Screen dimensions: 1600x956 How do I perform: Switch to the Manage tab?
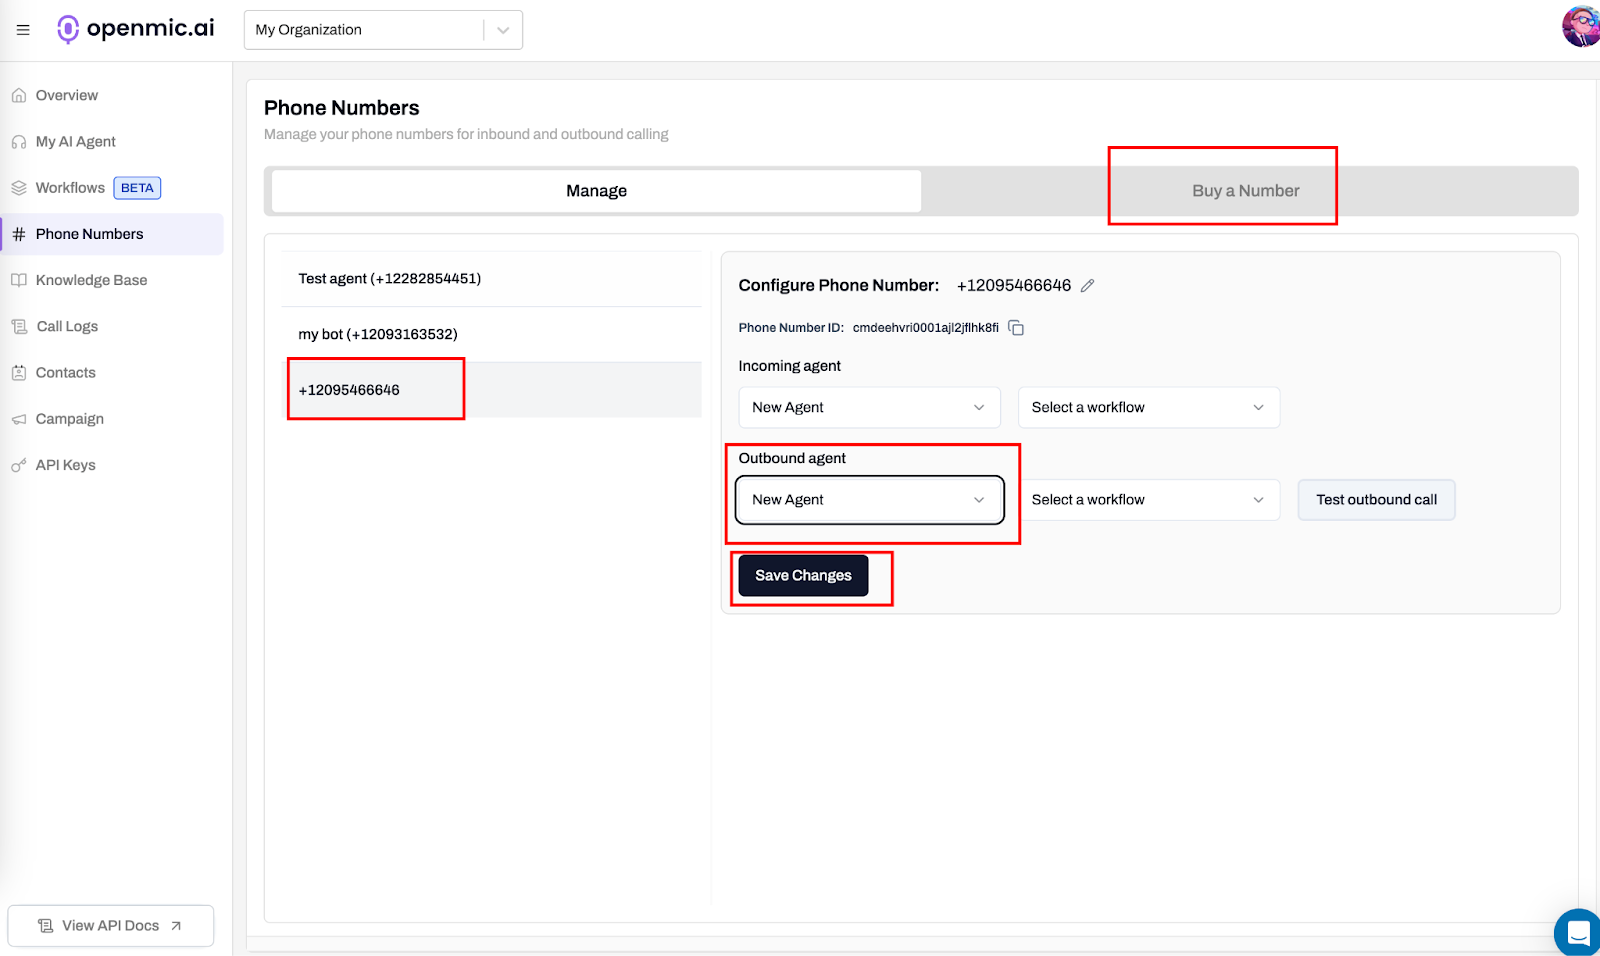pyautogui.click(x=596, y=190)
